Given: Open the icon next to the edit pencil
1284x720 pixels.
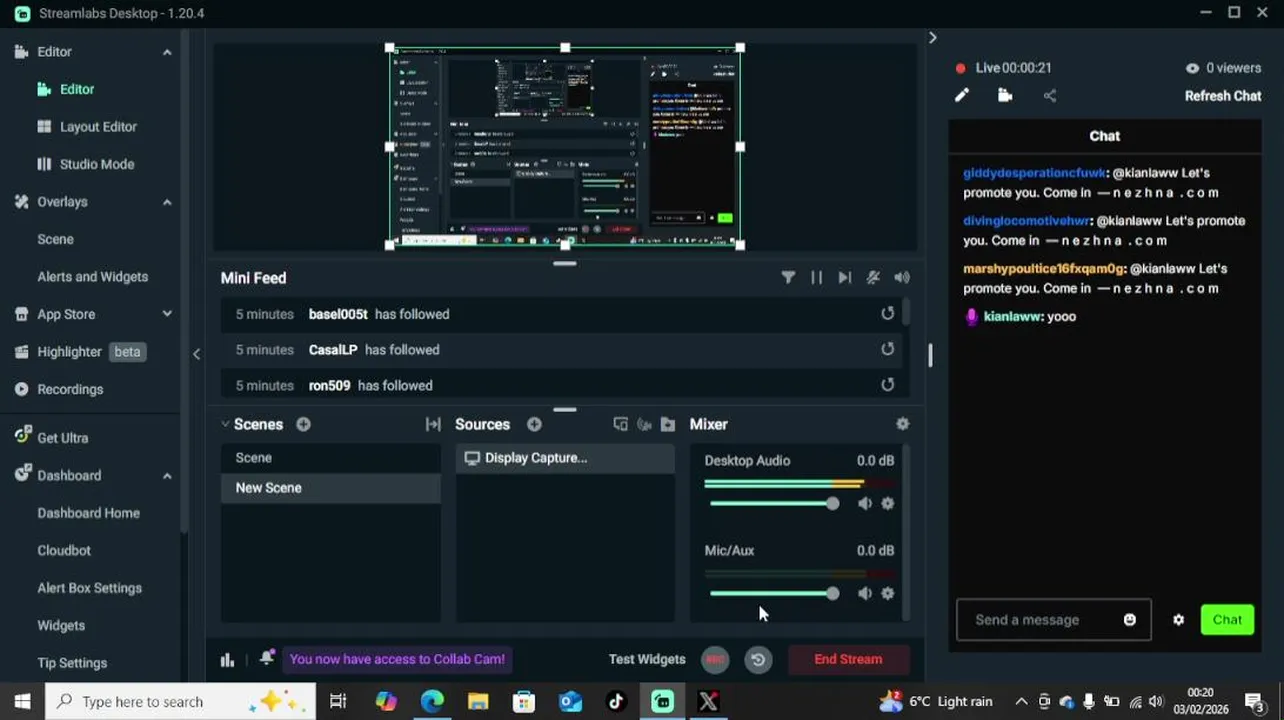Looking at the screenshot, I should [1005, 96].
